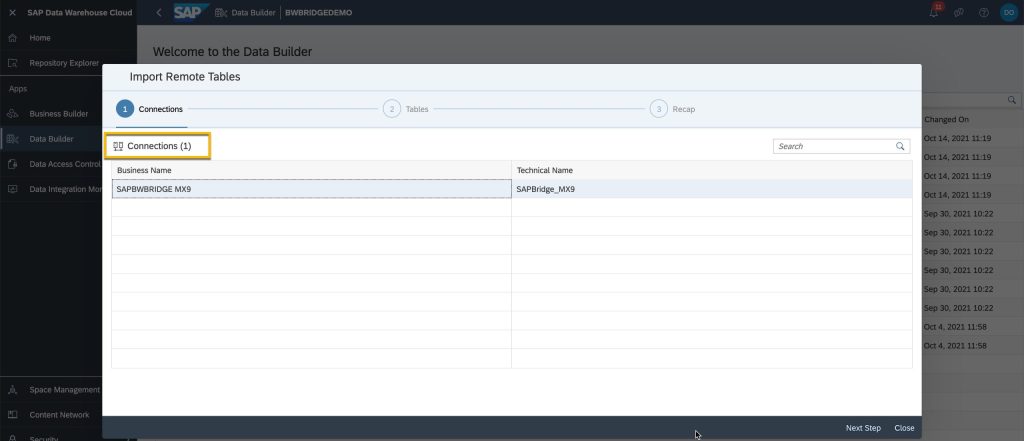Click the Changed On column header behind dialog
This screenshot has width=1024, height=441.
click(x=946, y=120)
